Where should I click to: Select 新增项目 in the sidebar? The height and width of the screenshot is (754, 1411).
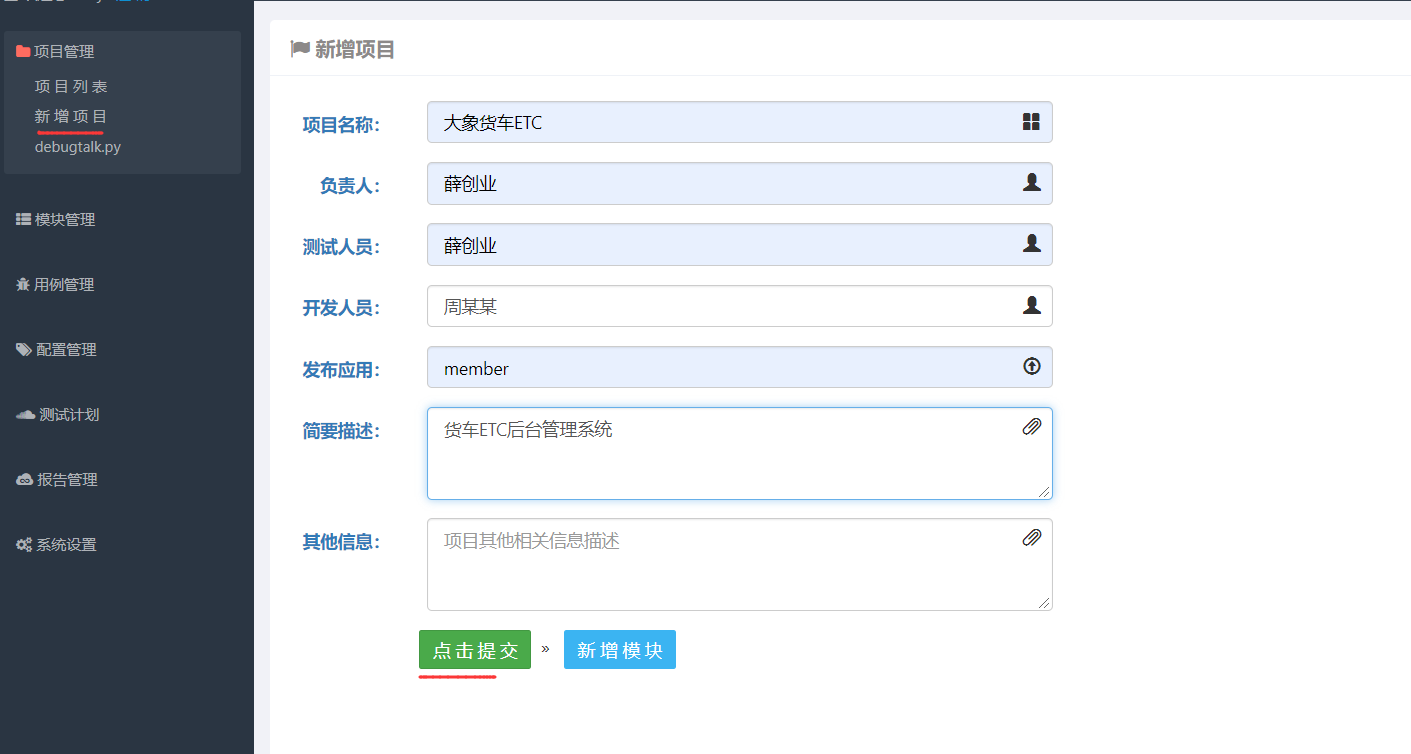click(71, 117)
